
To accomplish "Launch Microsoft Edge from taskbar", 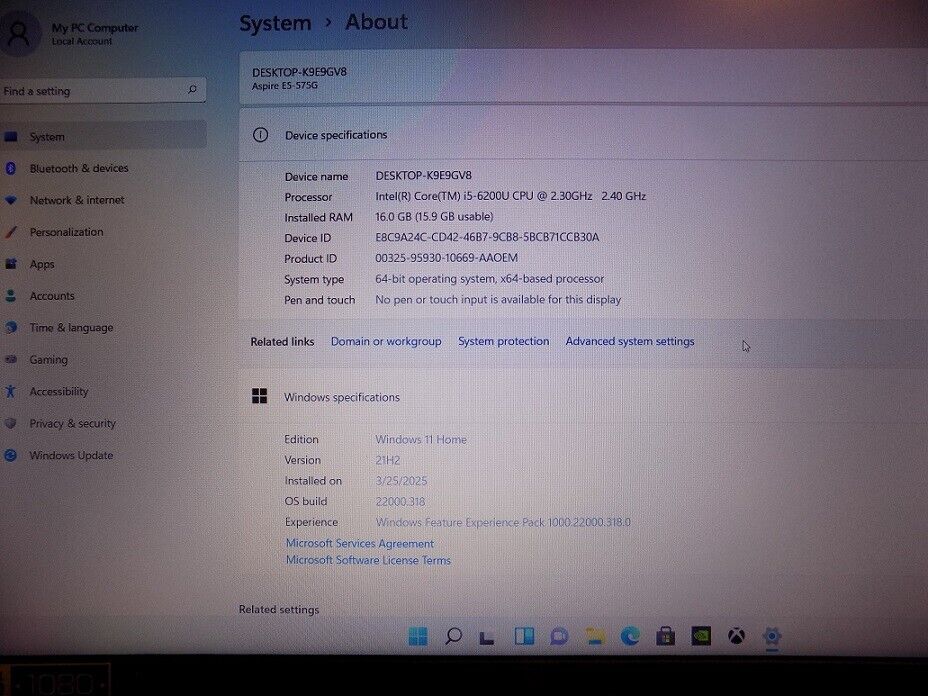I will (630, 636).
